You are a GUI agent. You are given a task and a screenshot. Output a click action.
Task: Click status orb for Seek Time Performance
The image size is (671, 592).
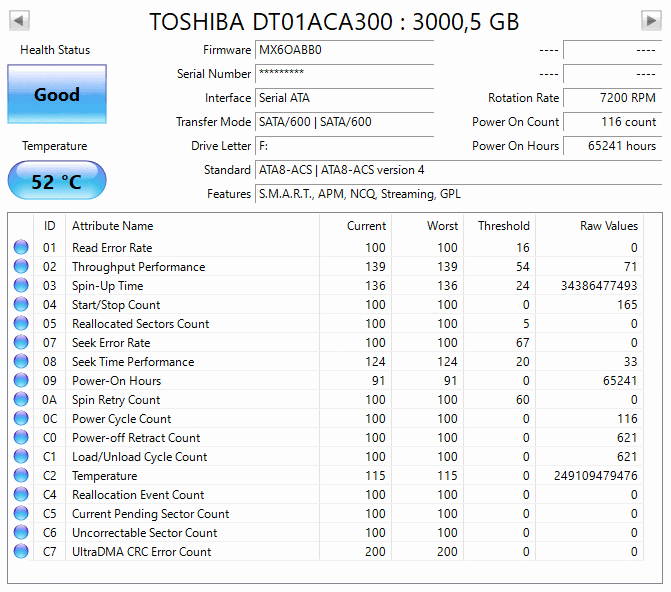[21, 361]
